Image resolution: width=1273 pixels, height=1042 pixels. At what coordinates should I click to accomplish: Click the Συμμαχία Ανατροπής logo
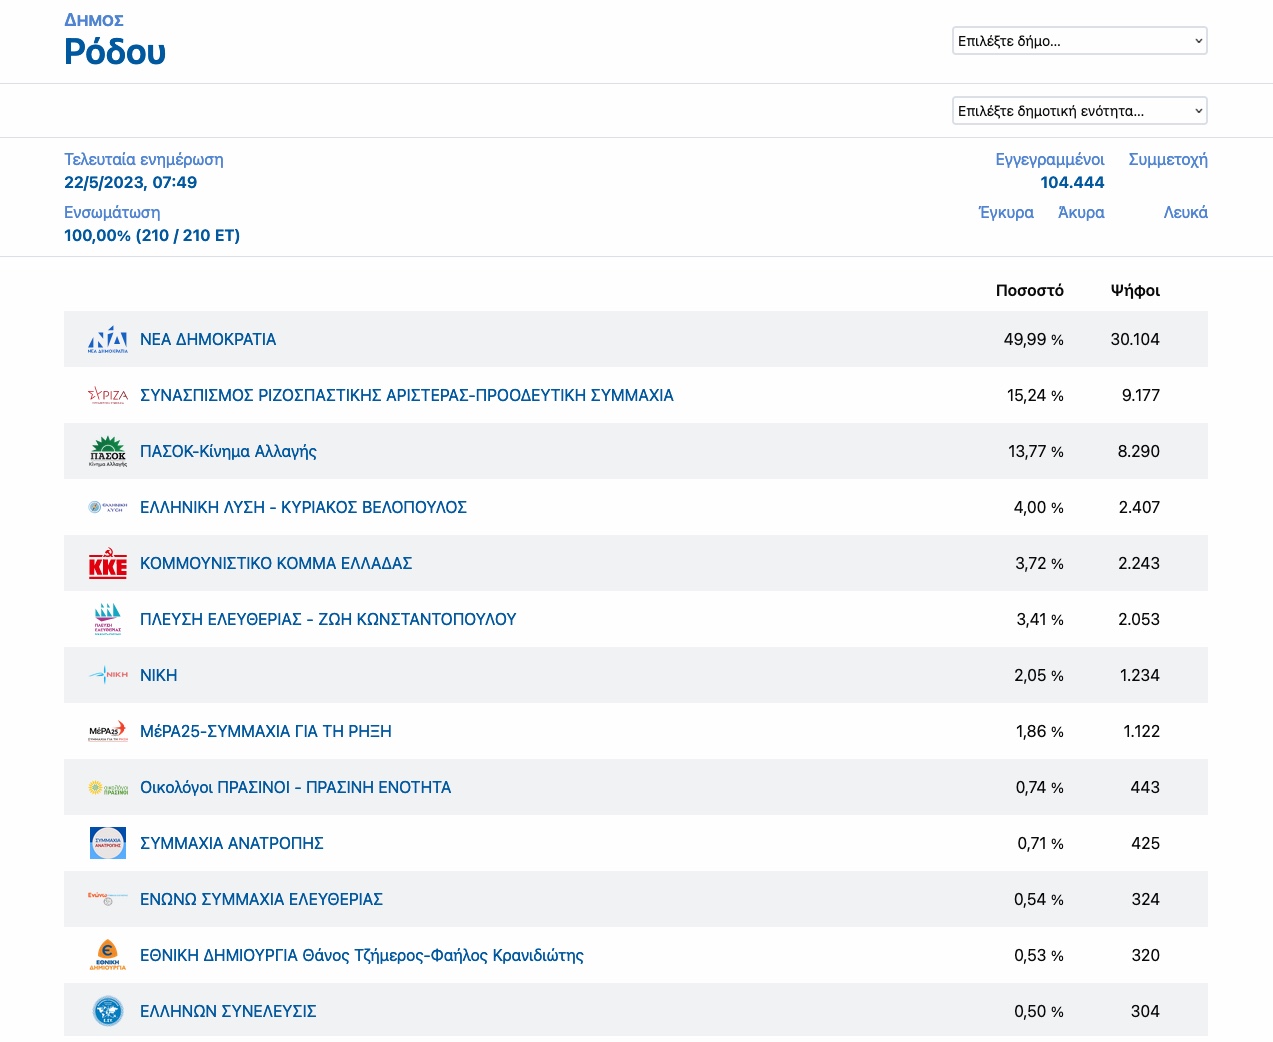108,843
